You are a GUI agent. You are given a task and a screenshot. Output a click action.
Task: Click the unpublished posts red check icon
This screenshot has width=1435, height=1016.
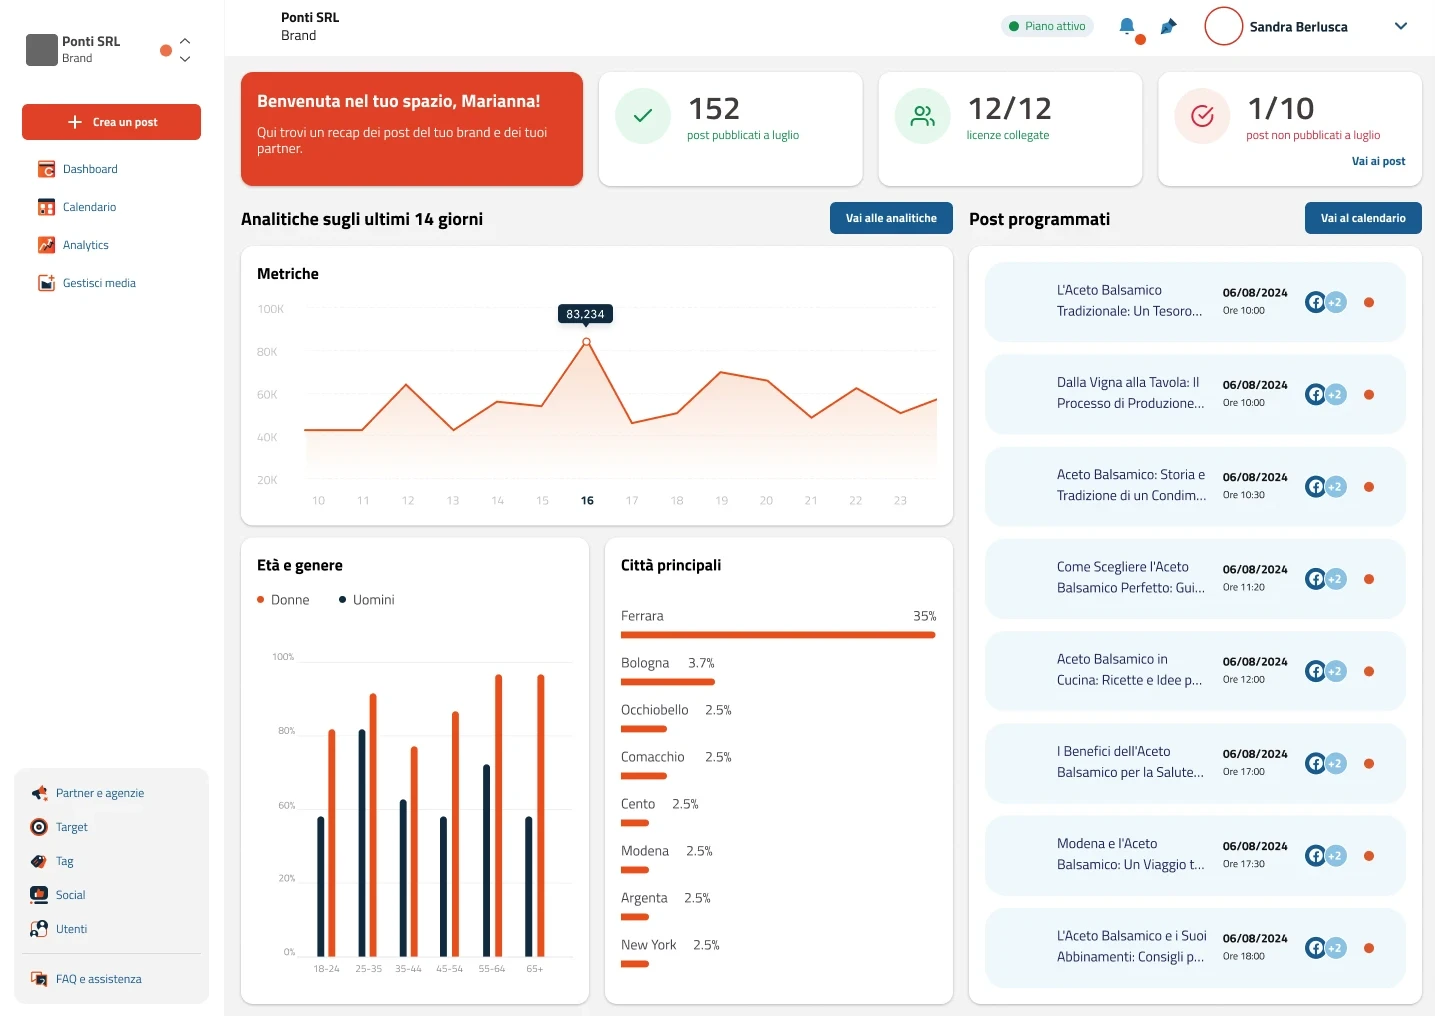point(1203,116)
